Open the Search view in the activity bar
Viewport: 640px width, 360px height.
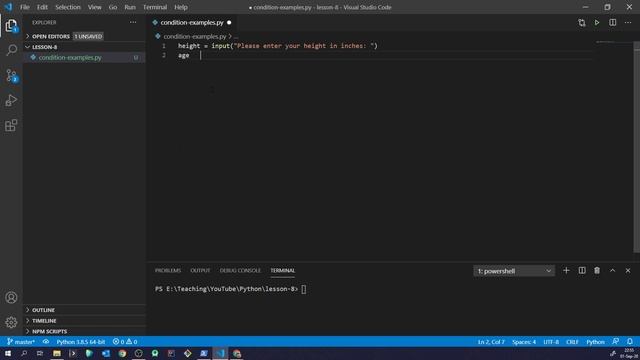pos(11,50)
